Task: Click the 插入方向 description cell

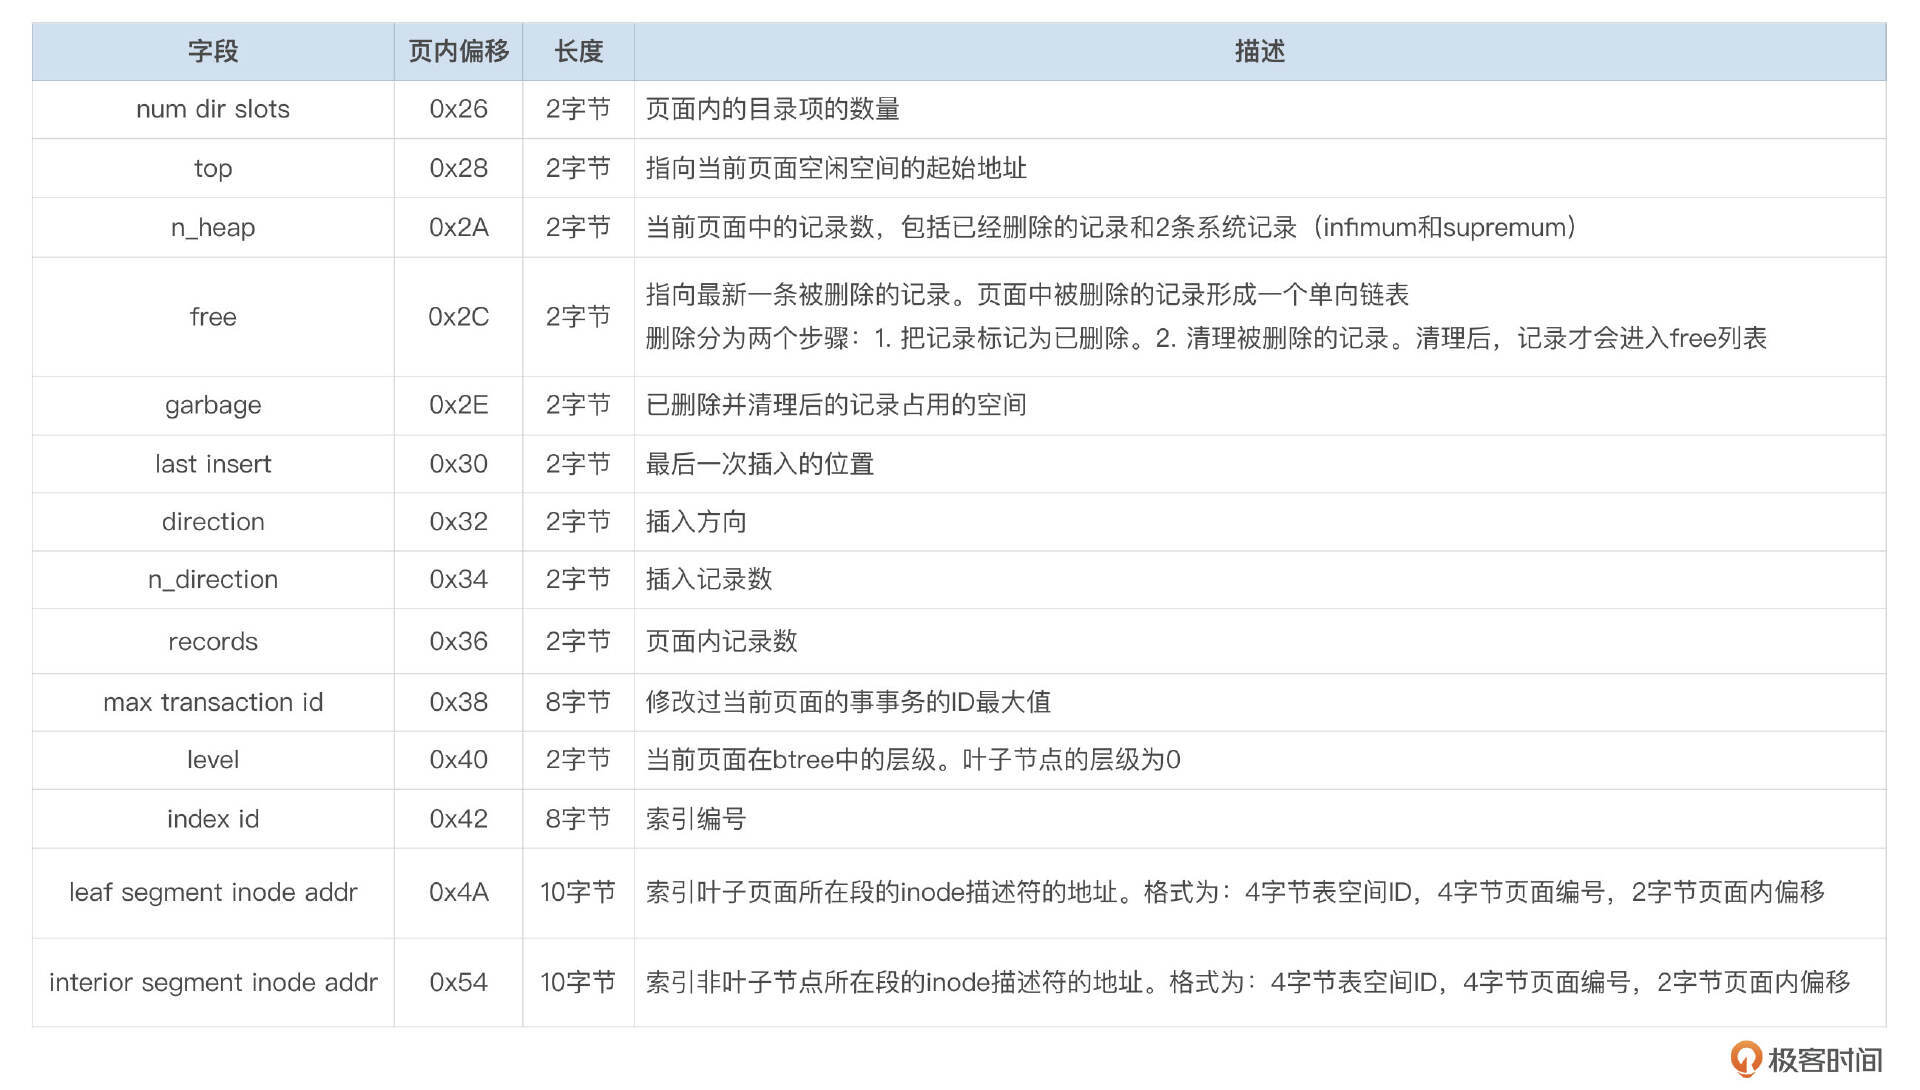Action: (x=696, y=522)
